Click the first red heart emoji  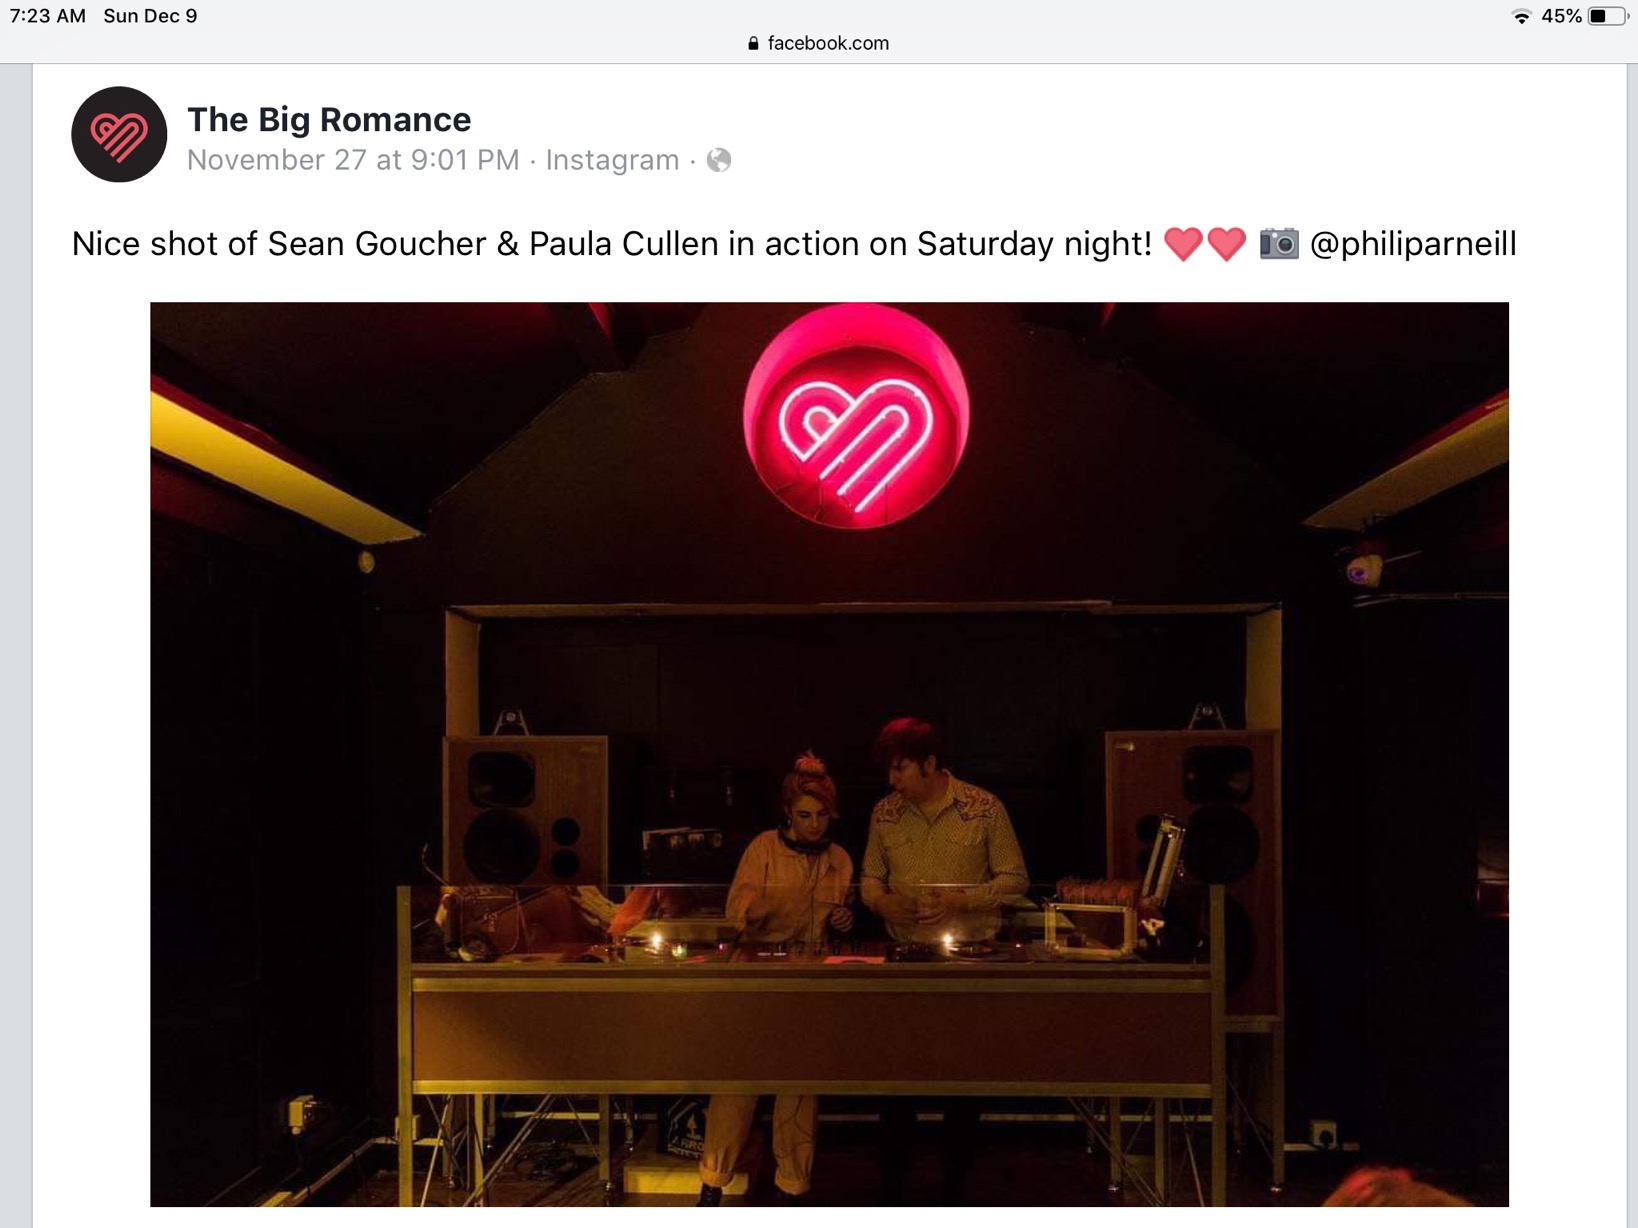(1183, 244)
